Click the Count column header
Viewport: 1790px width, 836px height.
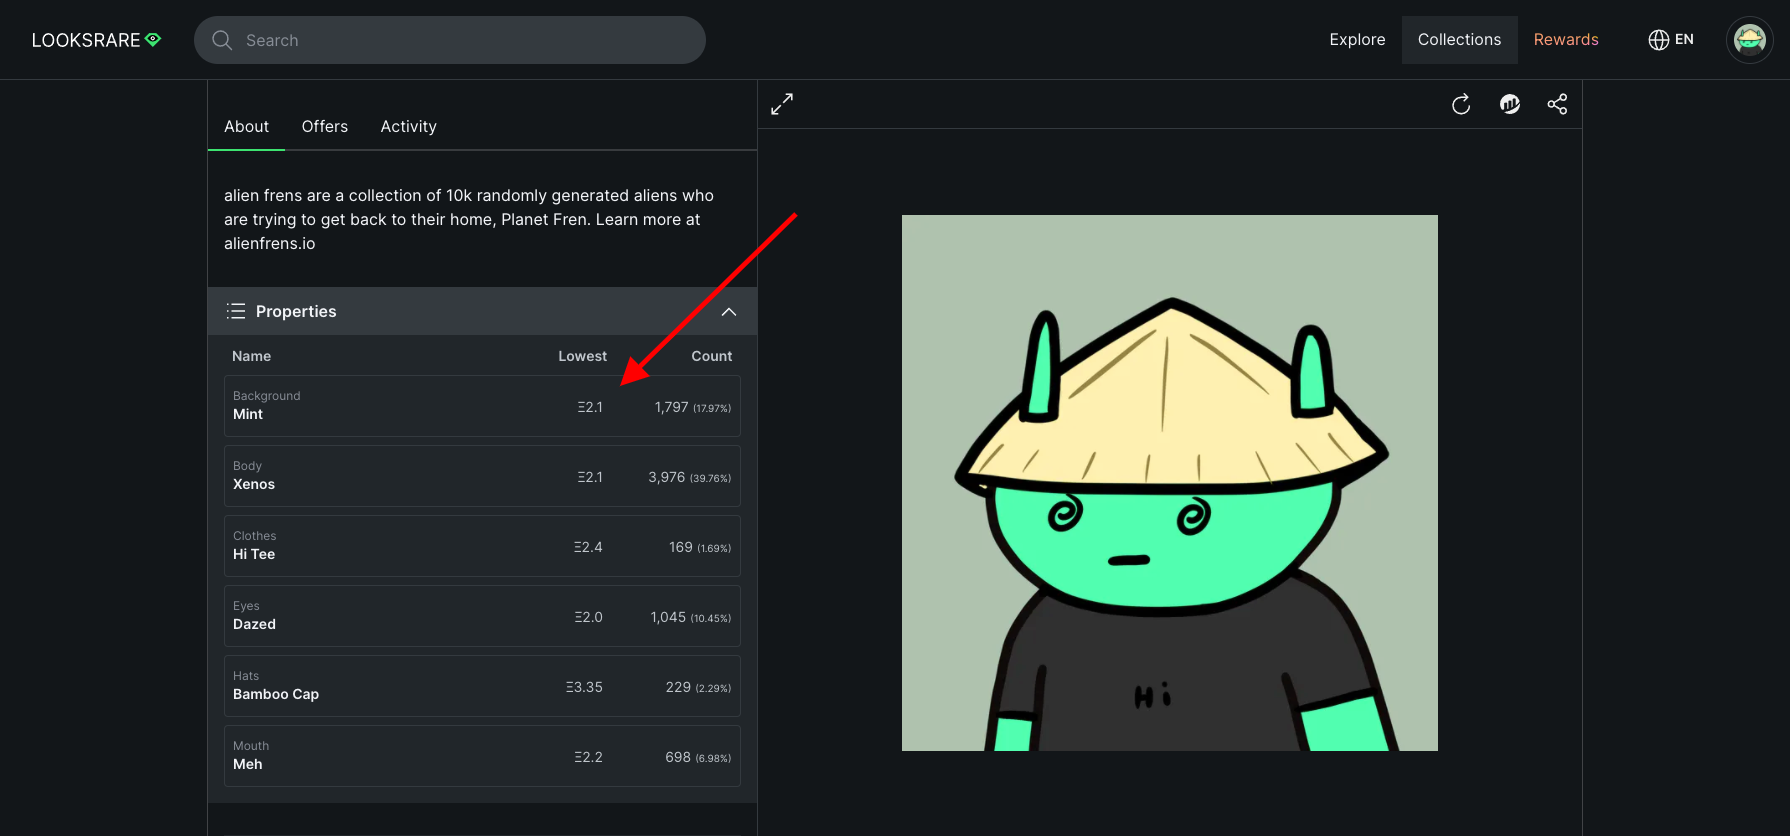[711, 356]
